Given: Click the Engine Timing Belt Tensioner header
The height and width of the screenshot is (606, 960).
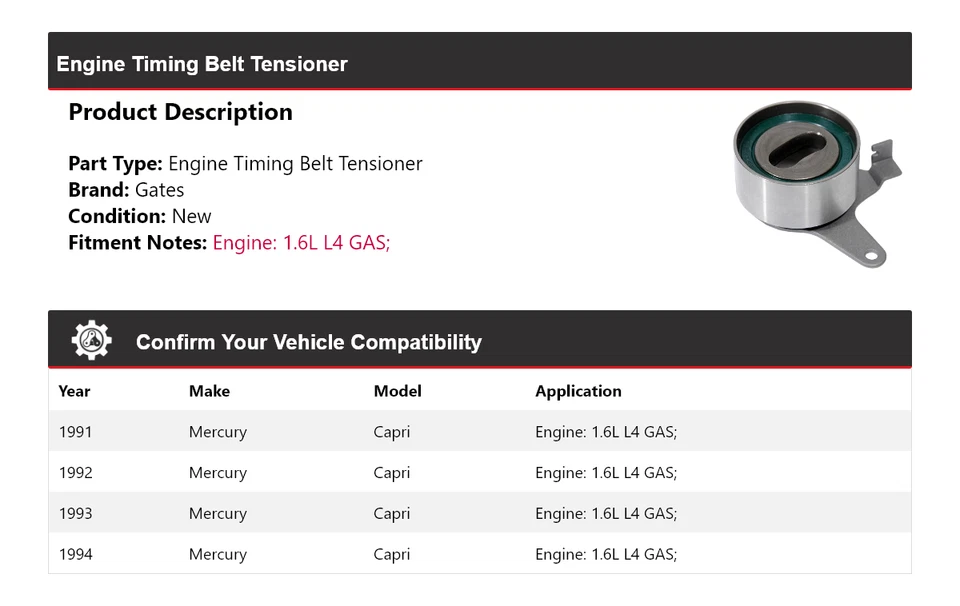Looking at the screenshot, I should tap(202, 64).
